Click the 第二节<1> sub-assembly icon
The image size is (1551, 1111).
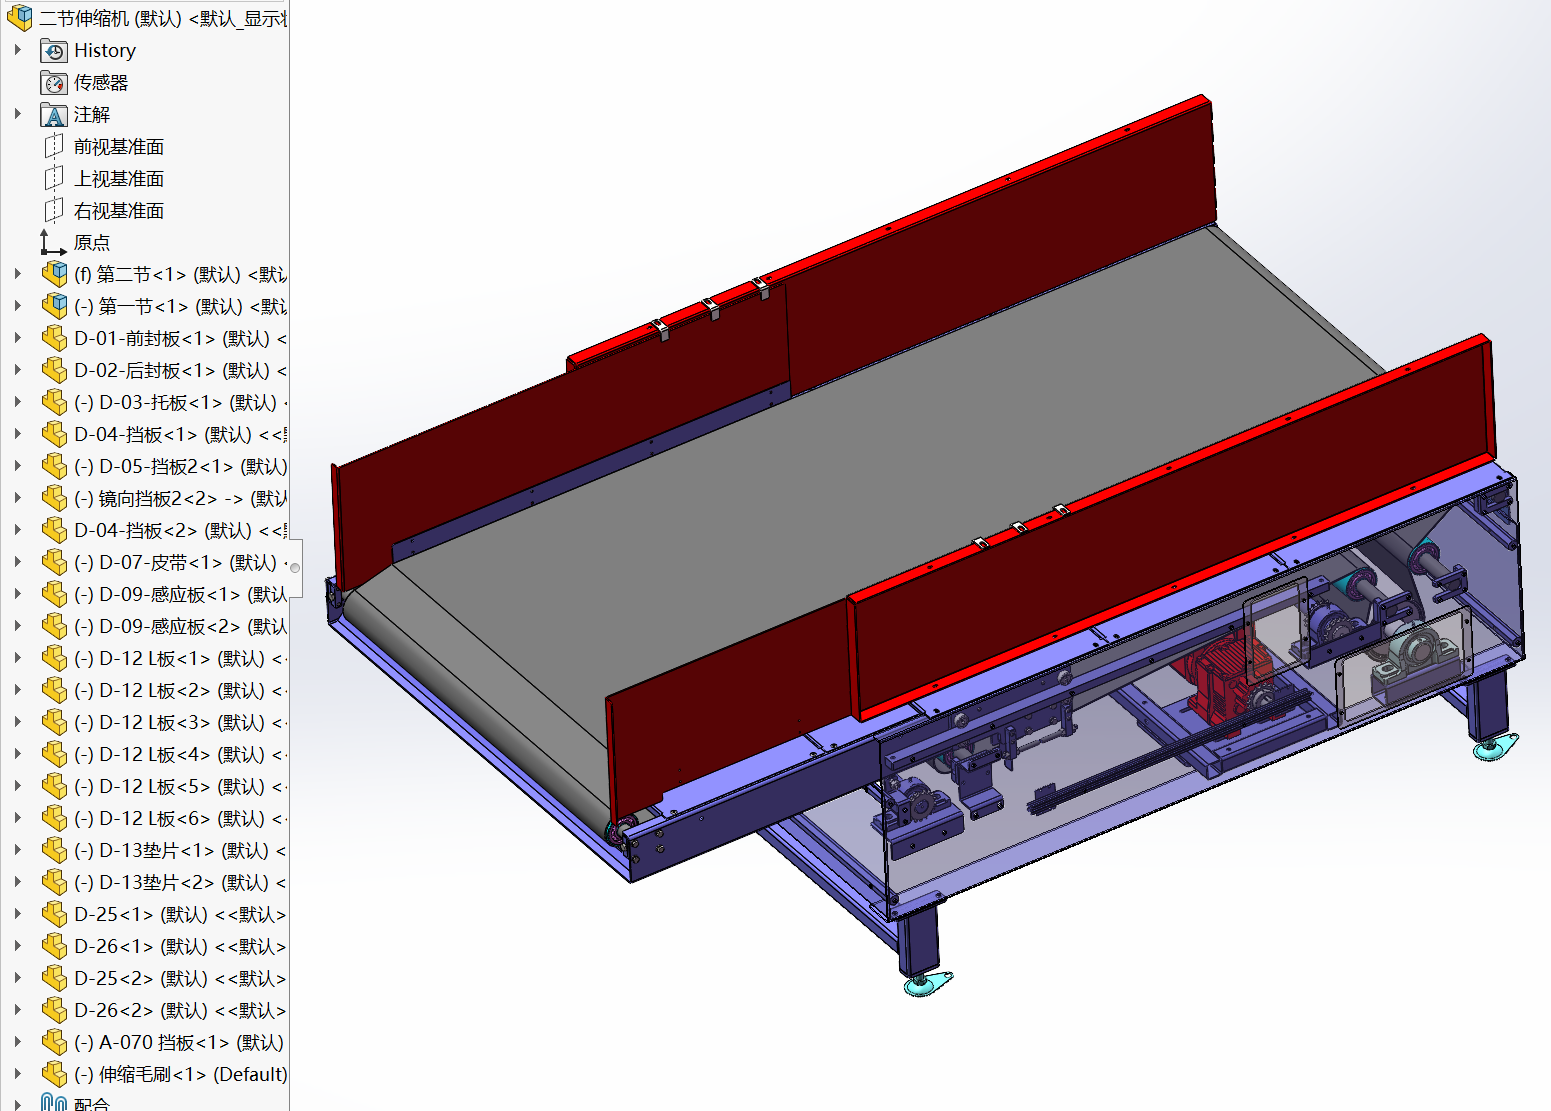[54, 275]
